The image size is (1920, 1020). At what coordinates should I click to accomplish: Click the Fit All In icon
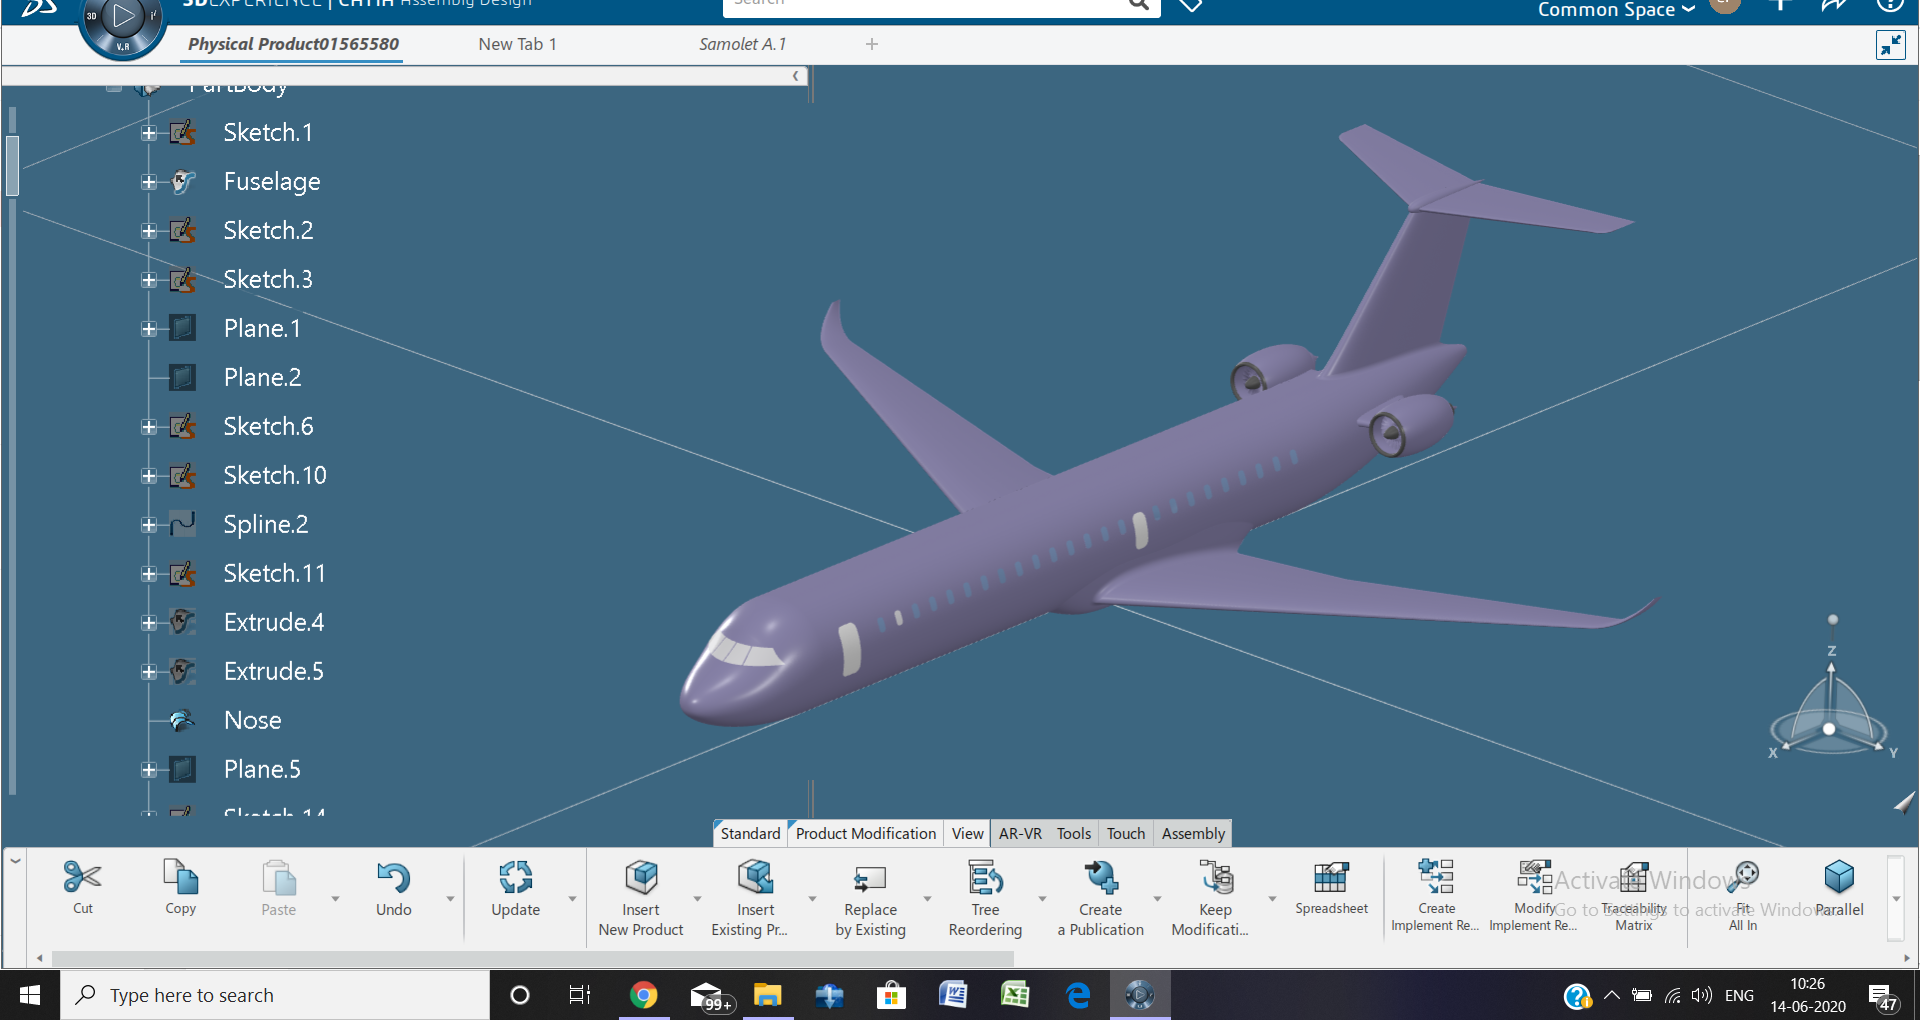pyautogui.click(x=1743, y=877)
